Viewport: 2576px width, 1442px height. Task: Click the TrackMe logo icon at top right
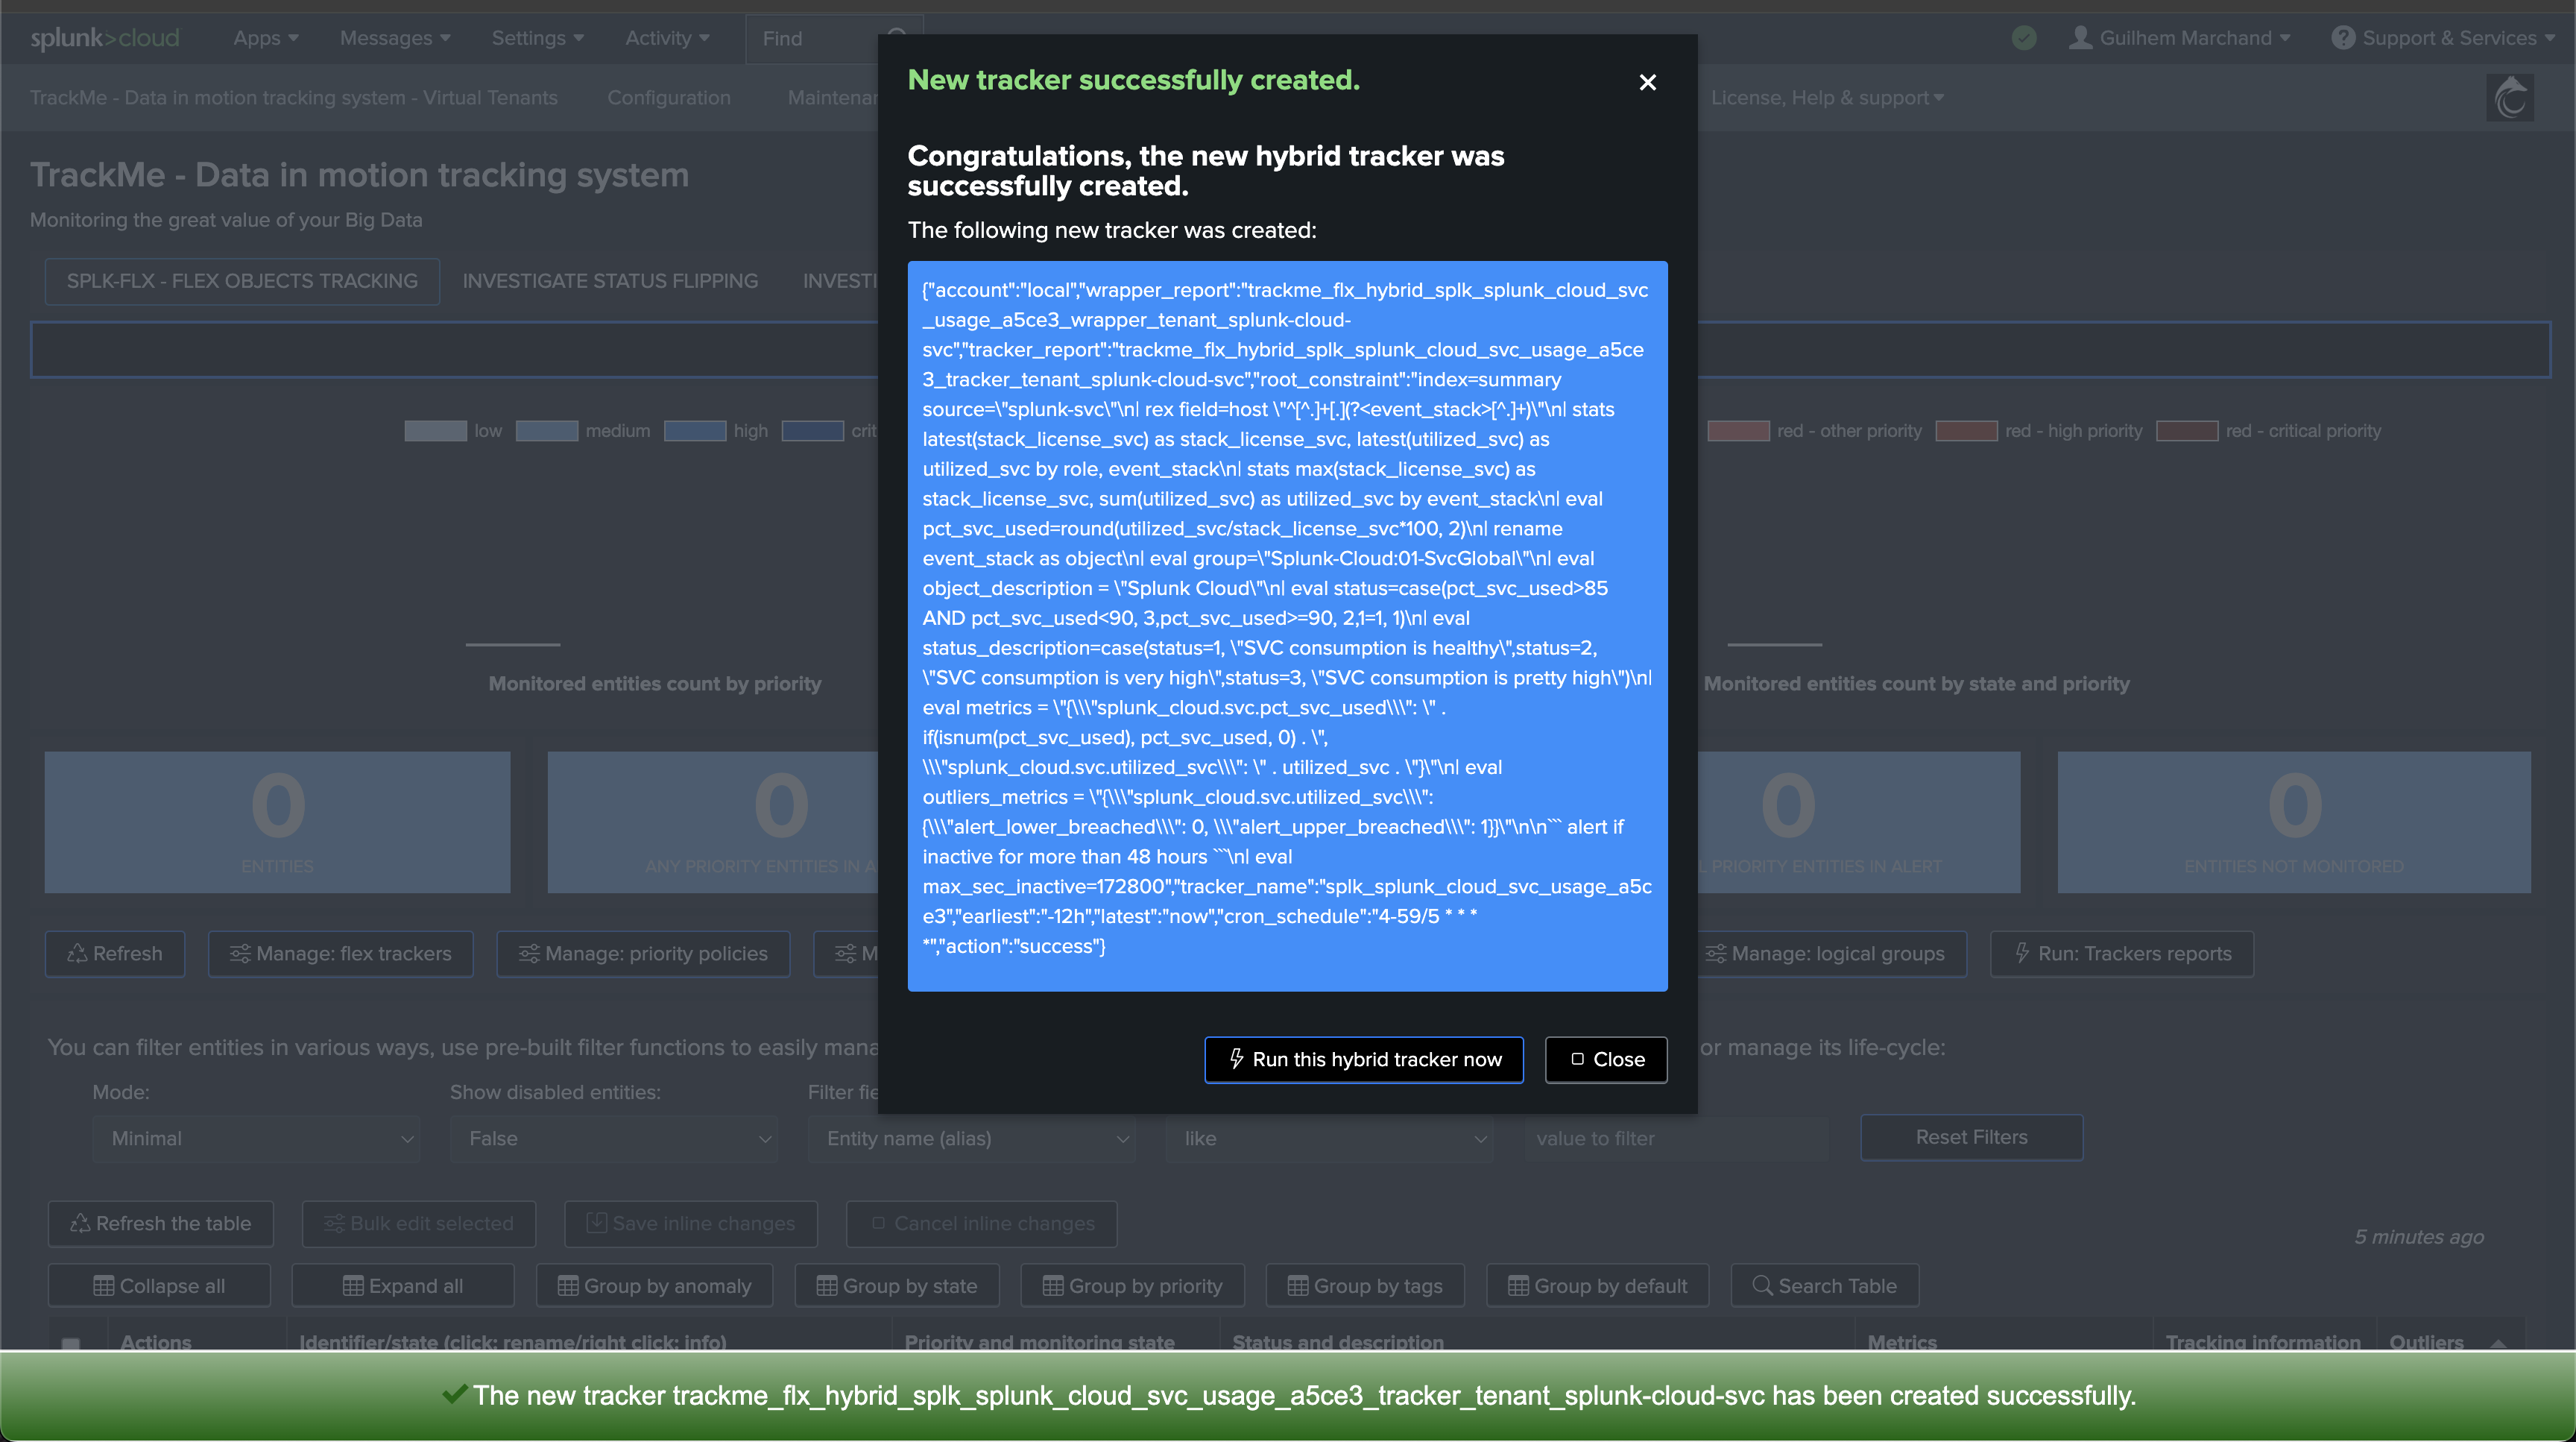point(2510,98)
